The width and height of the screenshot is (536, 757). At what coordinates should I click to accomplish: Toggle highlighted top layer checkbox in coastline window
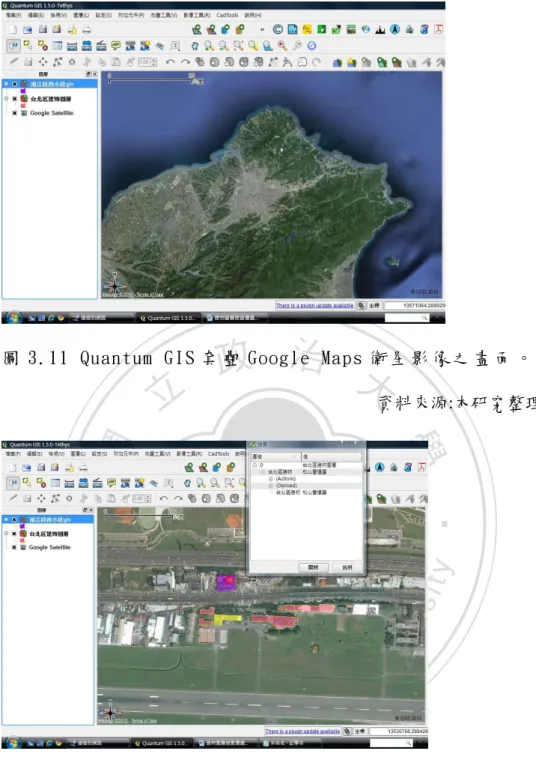coord(14,84)
